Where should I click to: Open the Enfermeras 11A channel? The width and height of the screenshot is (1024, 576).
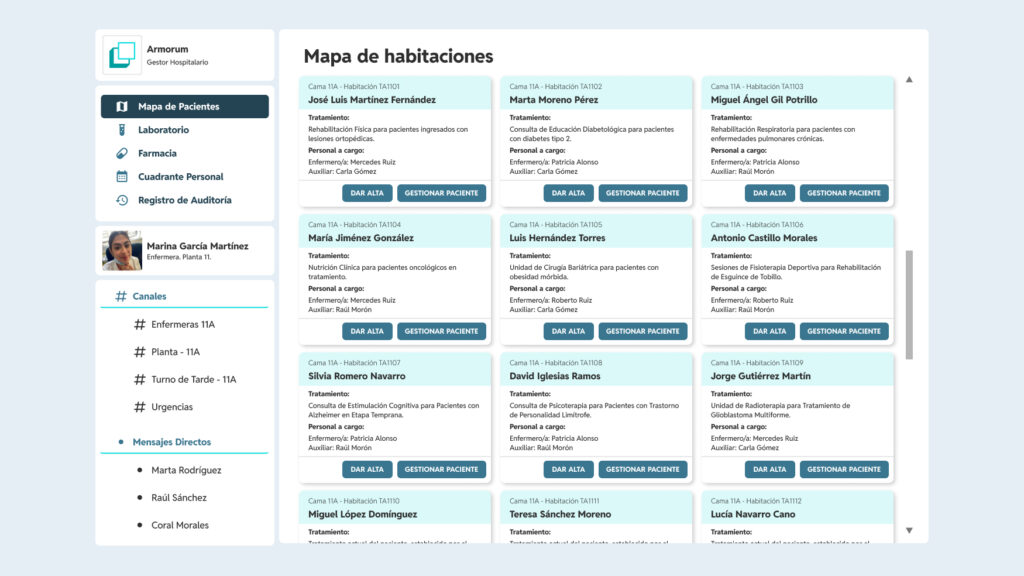coord(183,324)
